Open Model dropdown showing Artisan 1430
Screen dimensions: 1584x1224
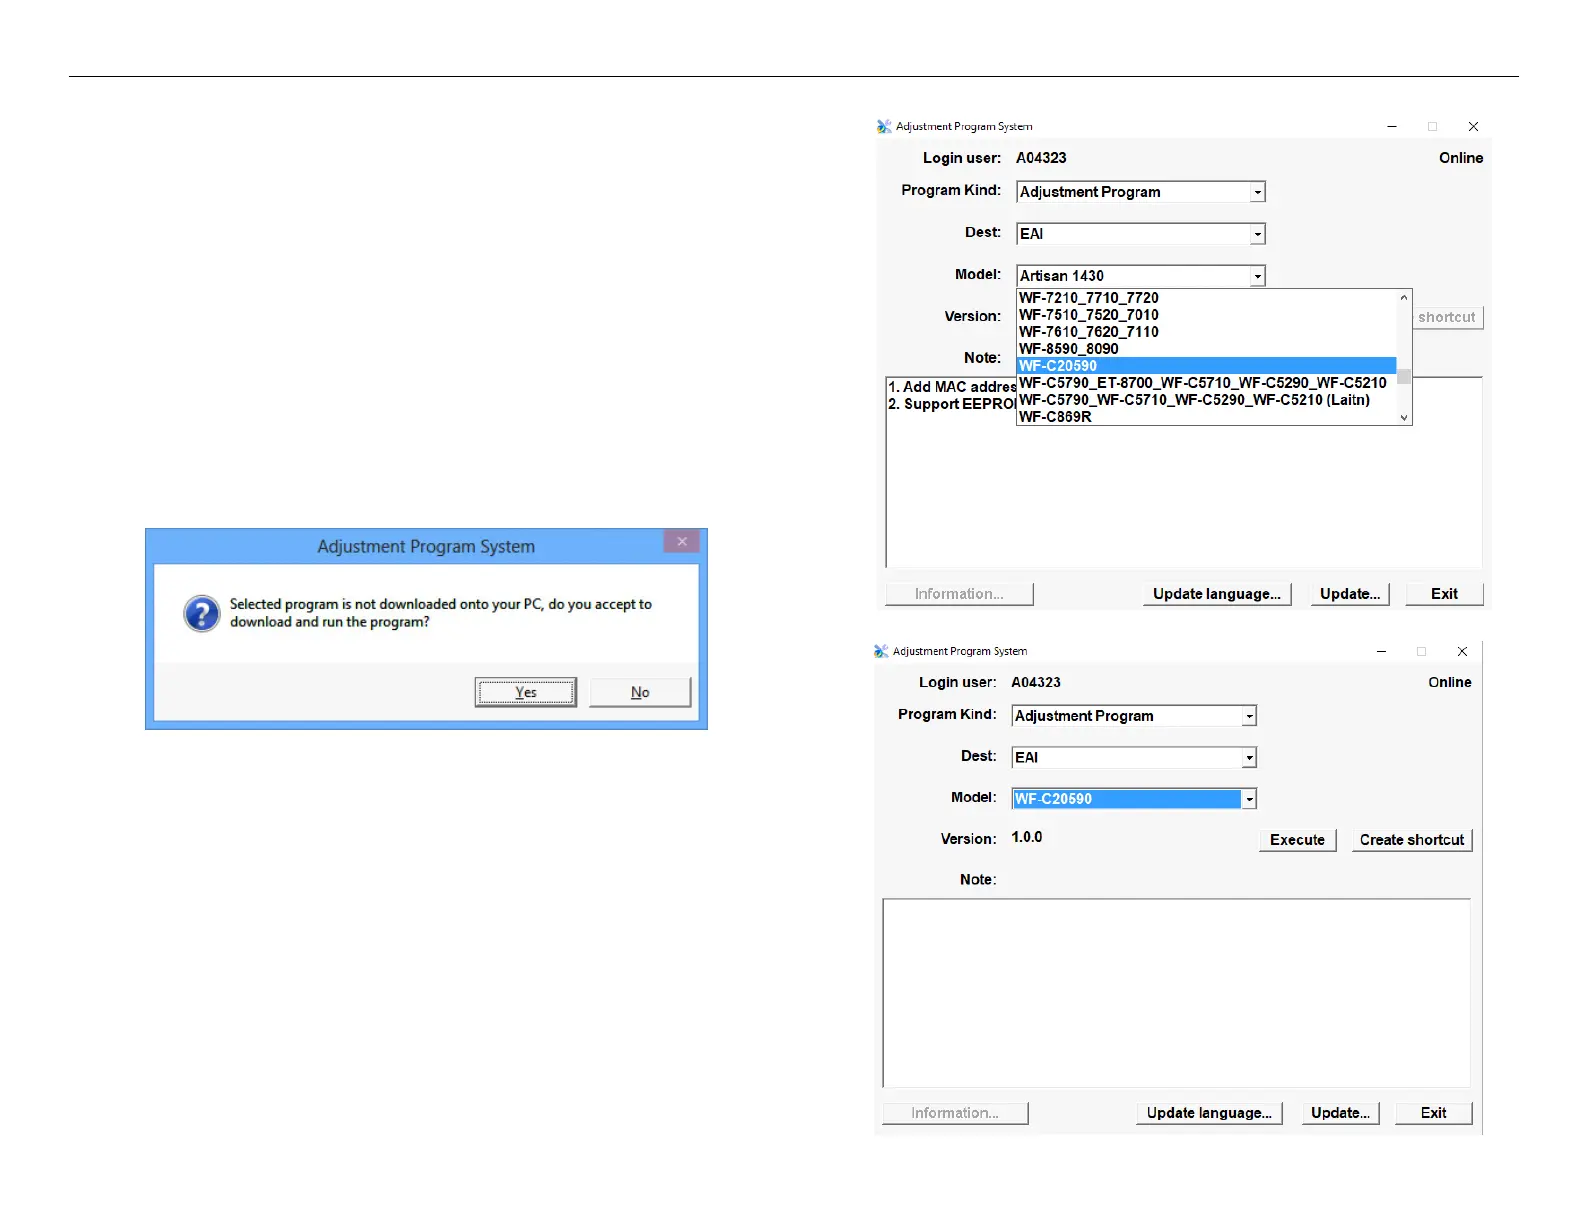point(1258,276)
